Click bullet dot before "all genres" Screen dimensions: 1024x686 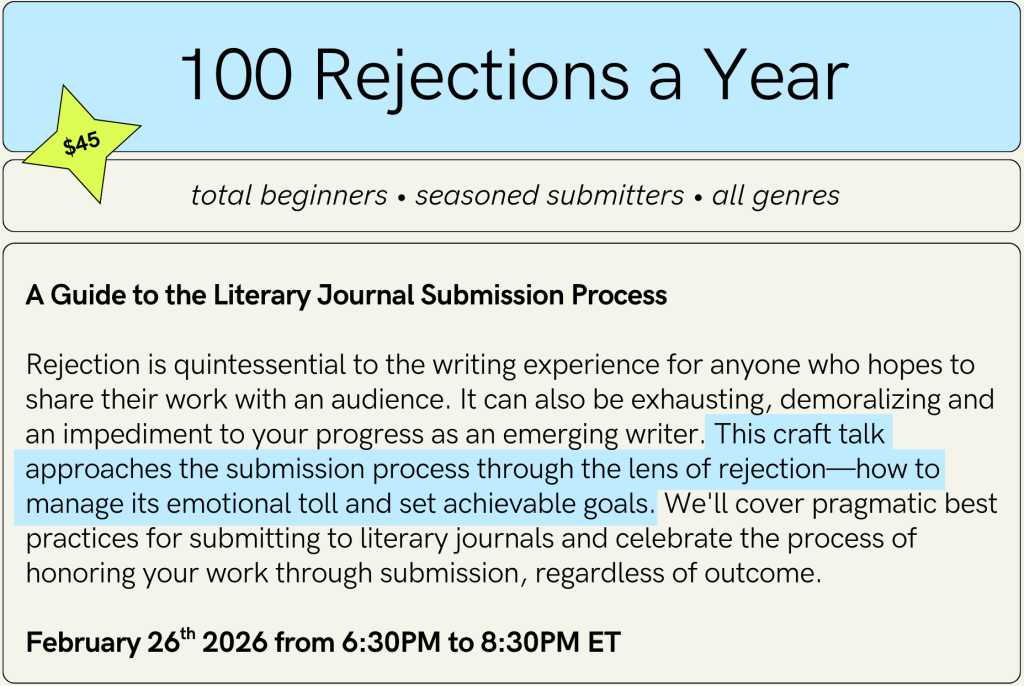698,197
